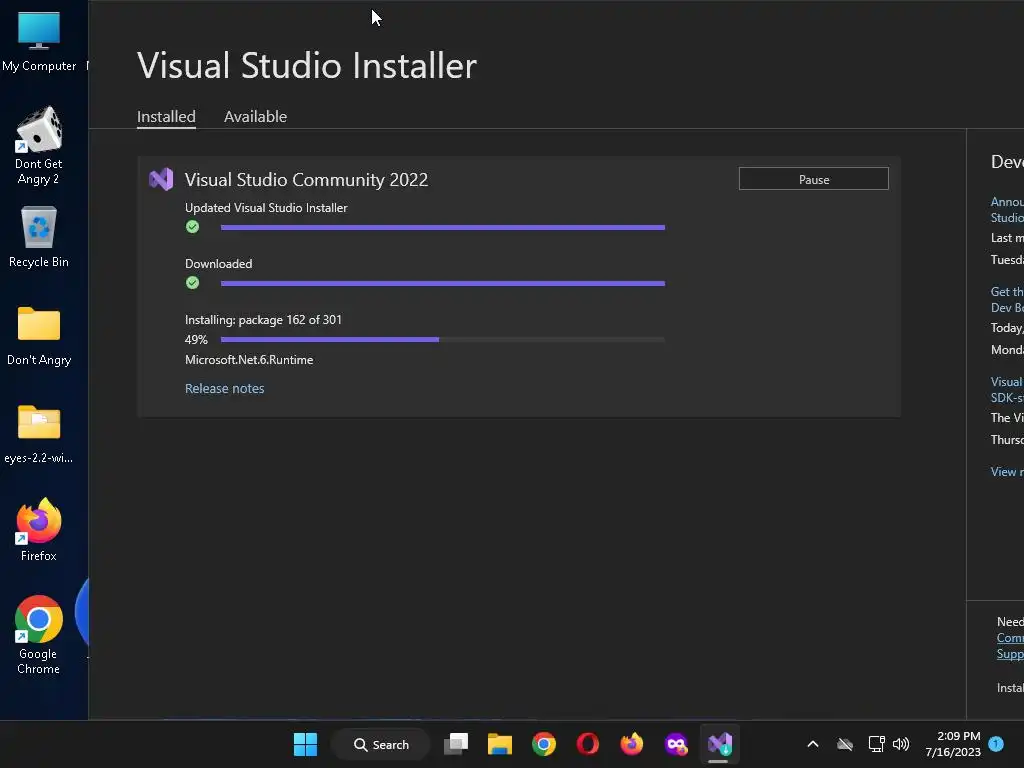Pause the Visual Studio installation
Image resolution: width=1024 pixels, height=768 pixels.
pyautogui.click(x=813, y=179)
